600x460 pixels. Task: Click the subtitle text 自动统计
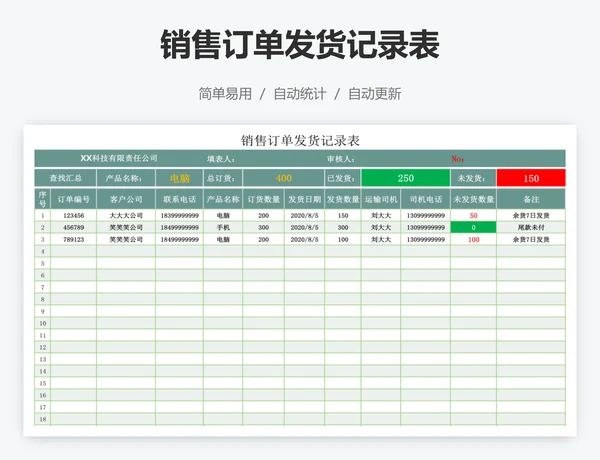[300, 94]
